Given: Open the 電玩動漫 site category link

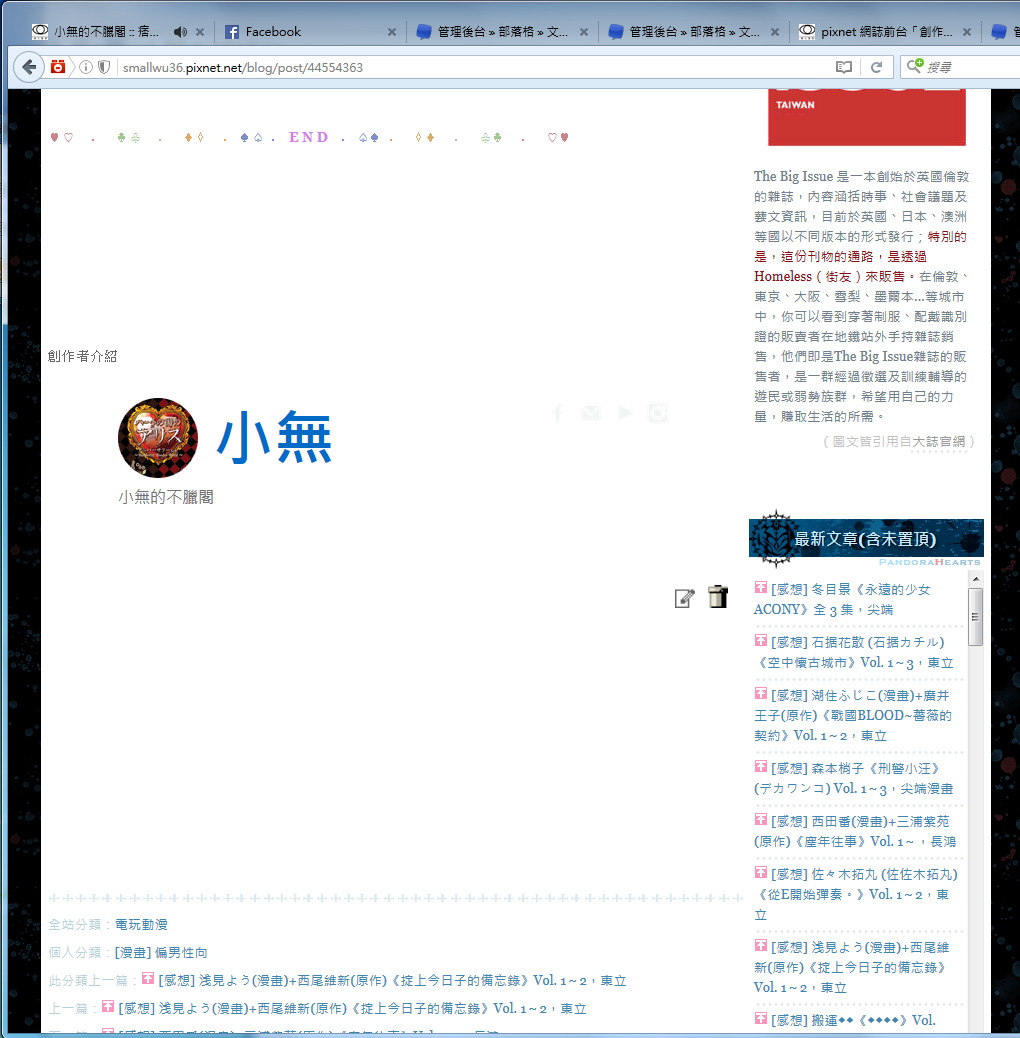Looking at the screenshot, I should [x=141, y=924].
